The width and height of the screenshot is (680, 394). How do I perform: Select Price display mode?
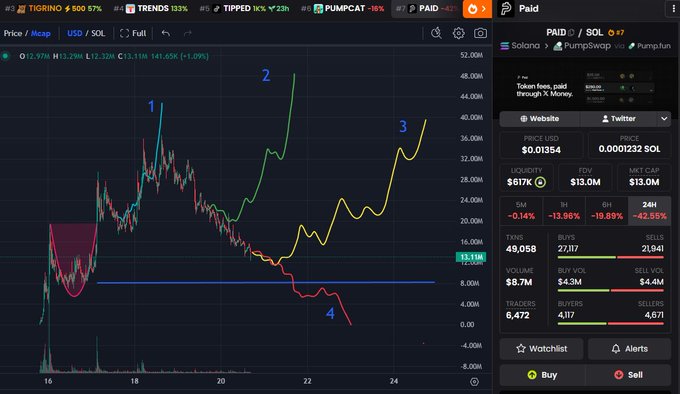click(x=13, y=33)
